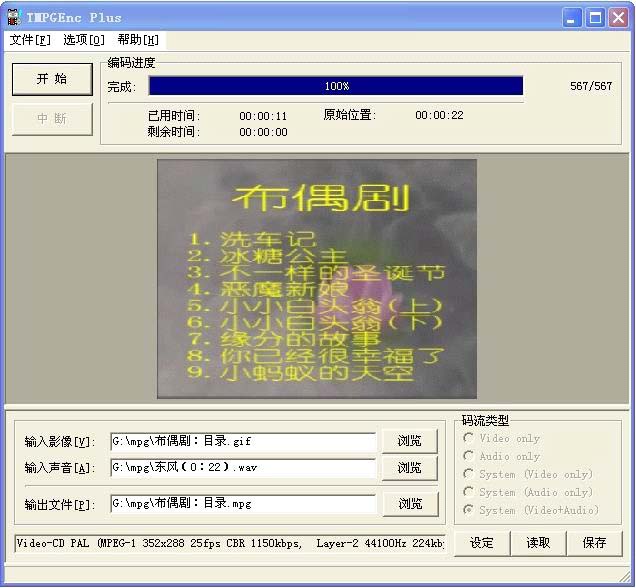Maximize the TMPGEnc Plus window
Image resolution: width=636 pixels, height=588 pixels.
tap(595, 17)
